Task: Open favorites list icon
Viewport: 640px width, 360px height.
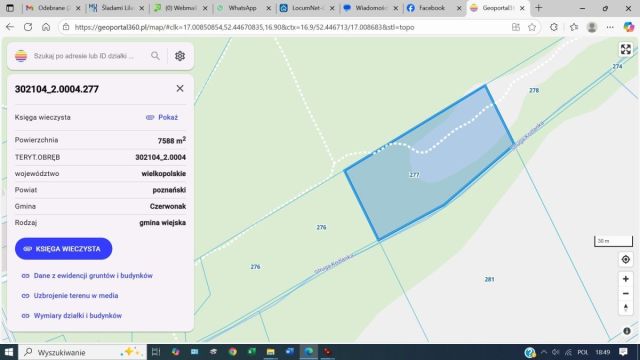Action: [574, 27]
